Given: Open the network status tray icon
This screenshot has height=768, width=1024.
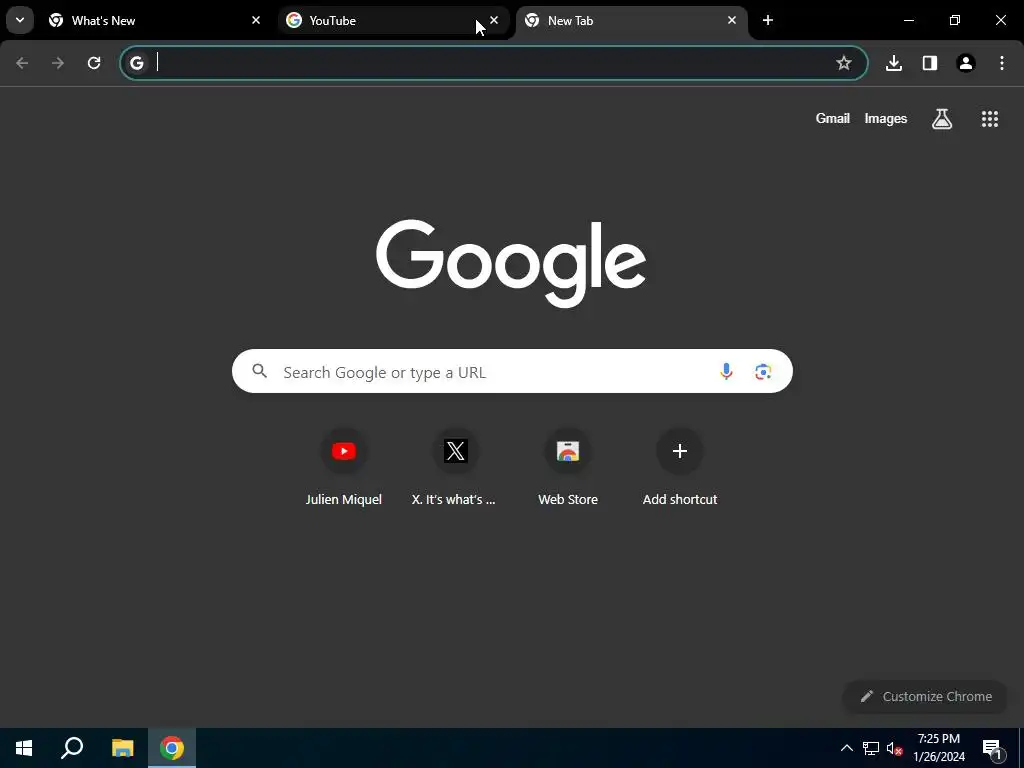Looking at the screenshot, I should tap(871, 748).
